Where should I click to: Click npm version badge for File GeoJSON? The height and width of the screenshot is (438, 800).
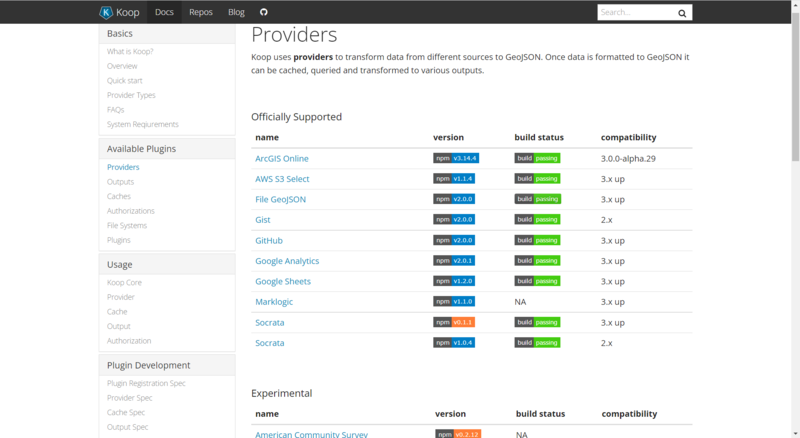454,199
